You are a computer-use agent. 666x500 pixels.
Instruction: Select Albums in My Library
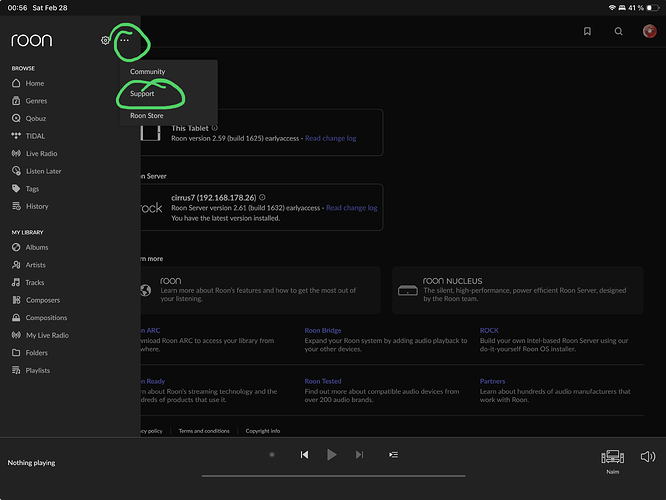[36, 247]
